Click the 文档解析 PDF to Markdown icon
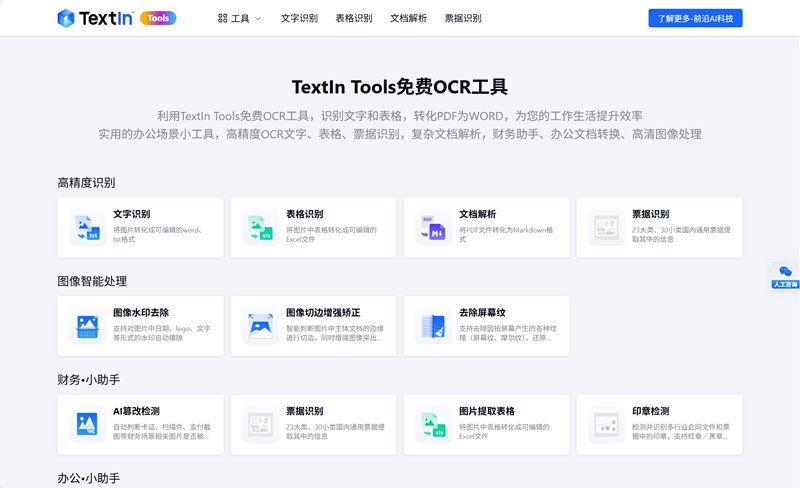This screenshot has width=800, height=488. pyautogui.click(x=433, y=228)
